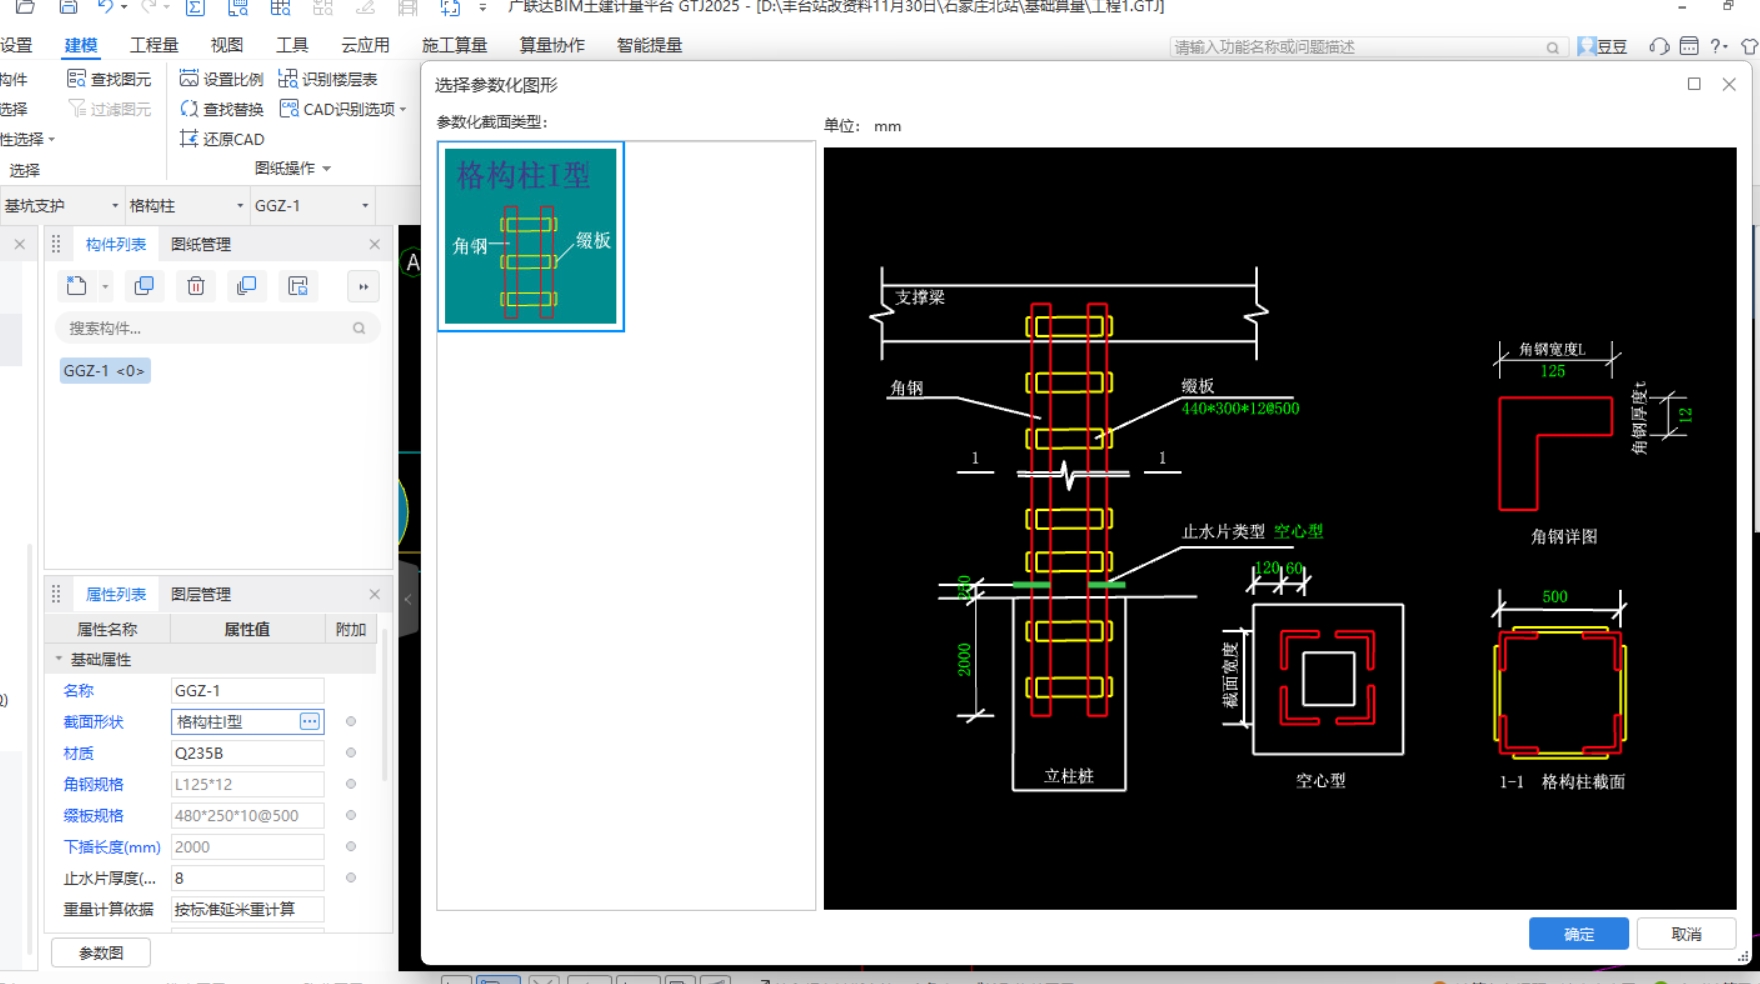The height and width of the screenshot is (984, 1760).
Task: Click the copy component icon
Action: click(x=144, y=286)
